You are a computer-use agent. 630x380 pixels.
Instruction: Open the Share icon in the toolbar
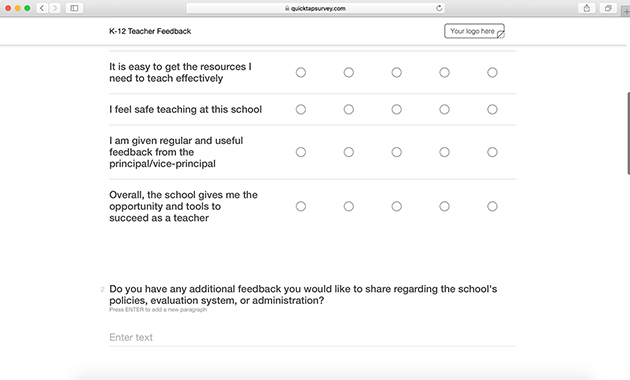click(587, 8)
